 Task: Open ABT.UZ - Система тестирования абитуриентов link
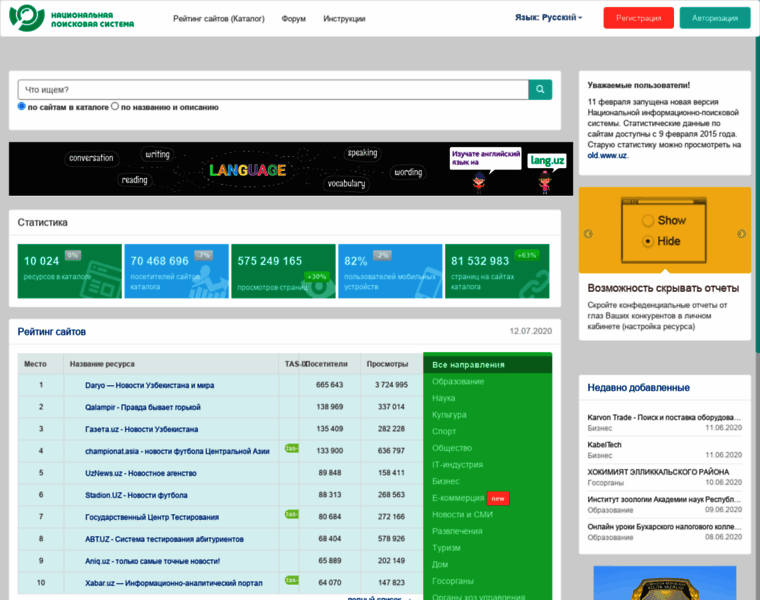164,539
